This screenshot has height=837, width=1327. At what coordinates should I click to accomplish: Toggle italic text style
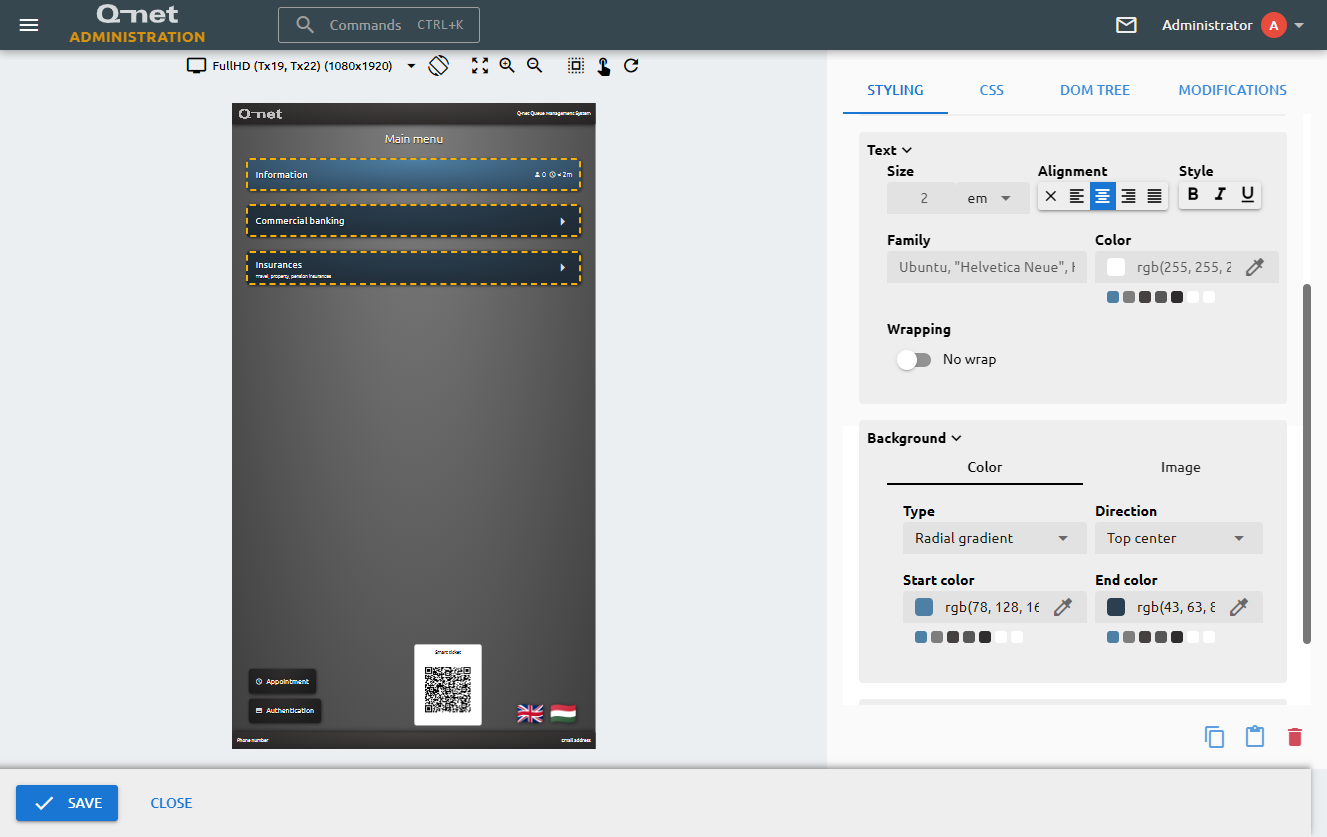click(1220, 194)
